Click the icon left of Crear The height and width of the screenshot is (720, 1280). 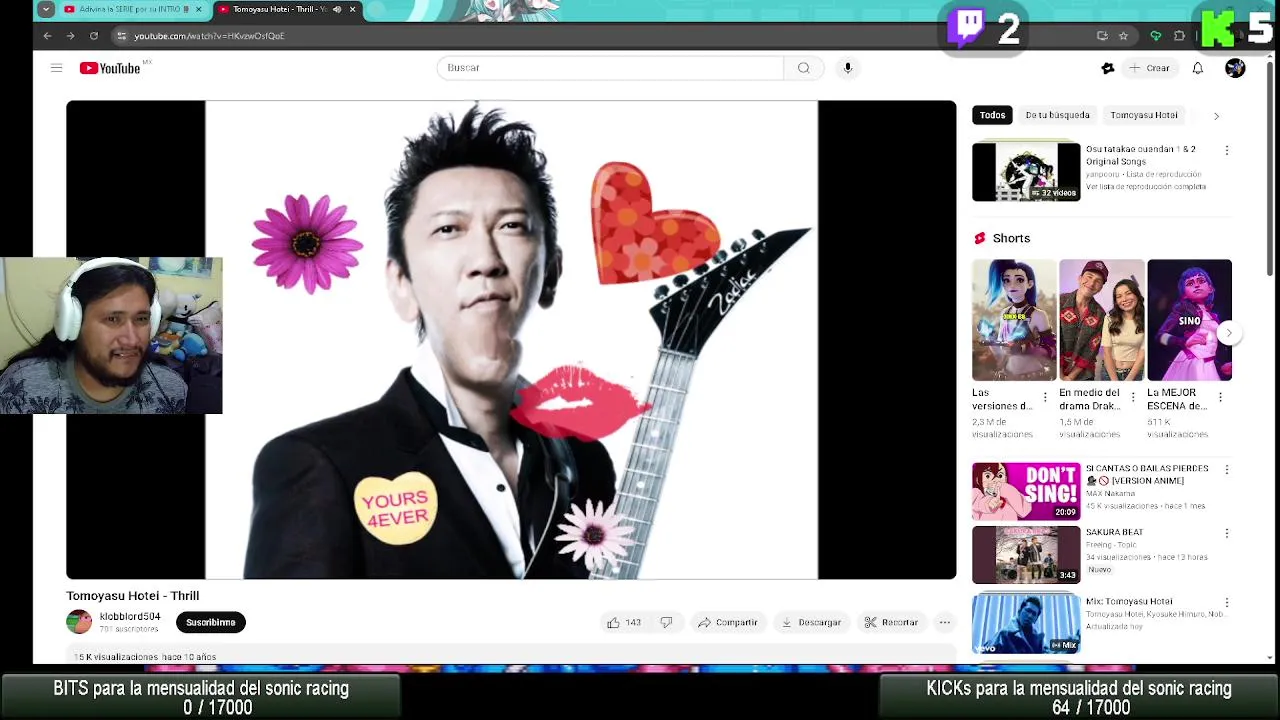point(1107,68)
